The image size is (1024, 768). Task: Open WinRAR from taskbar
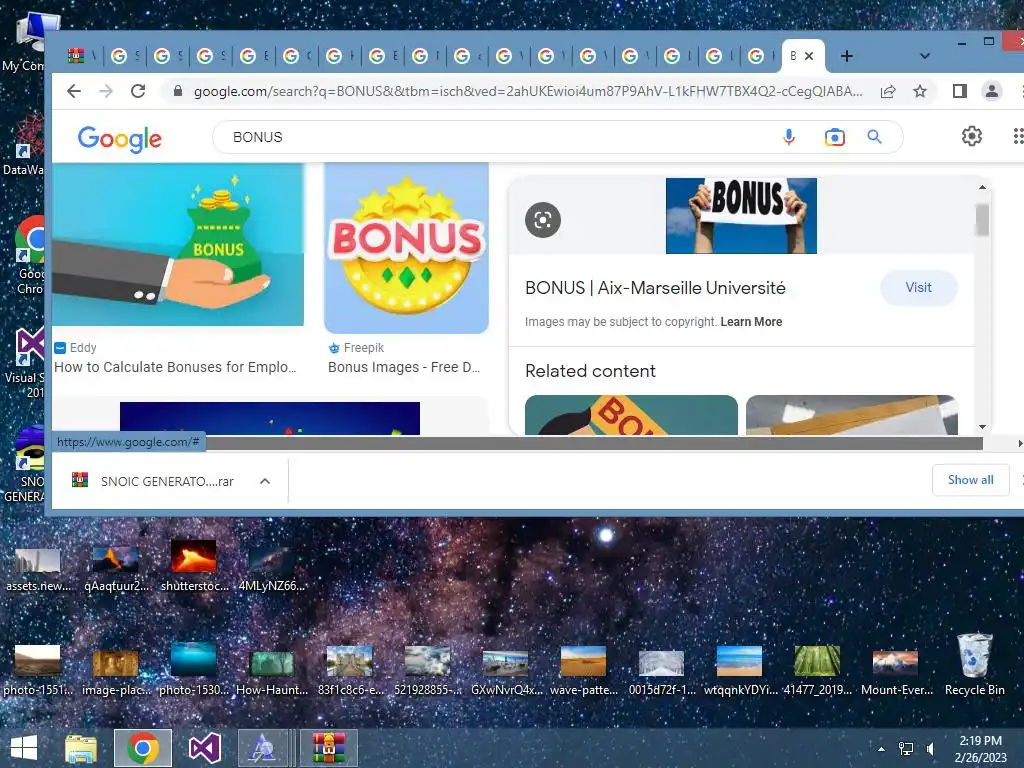pos(328,748)
